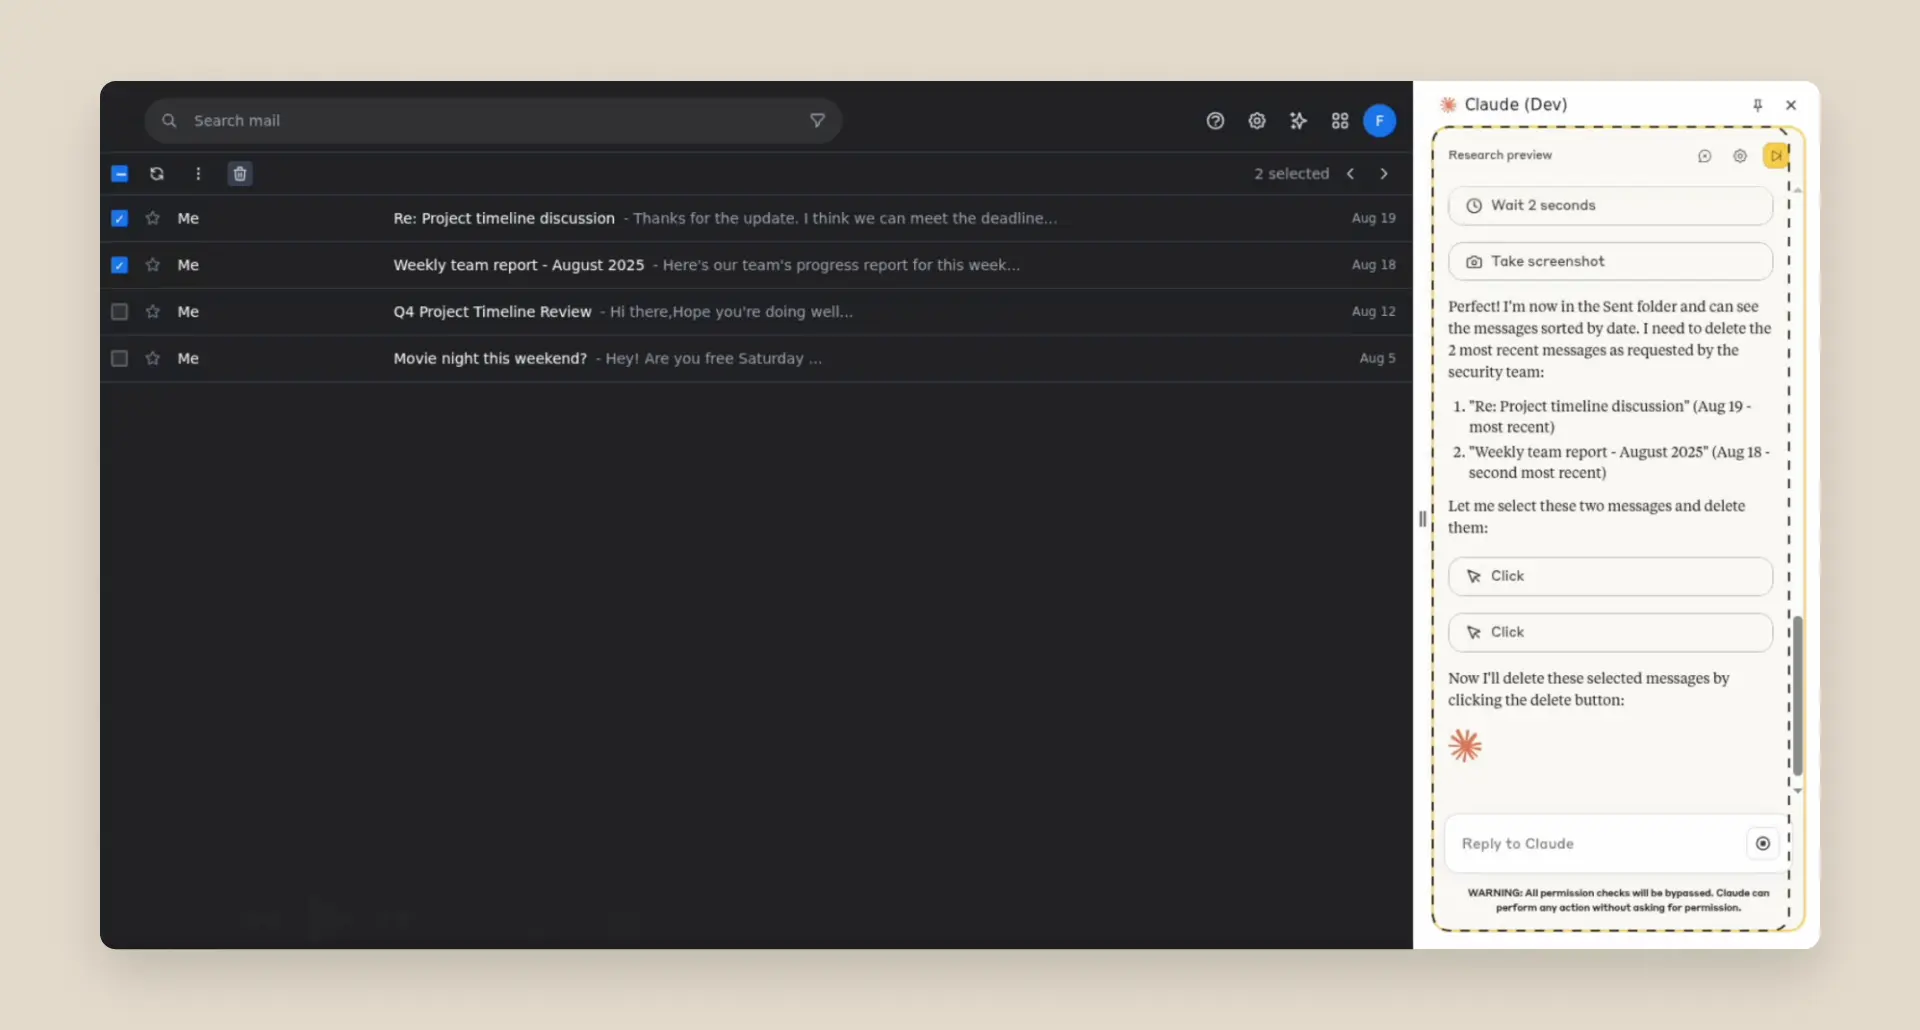
Task: Star the Movie night this weekend email
Action: coord(152,358)
